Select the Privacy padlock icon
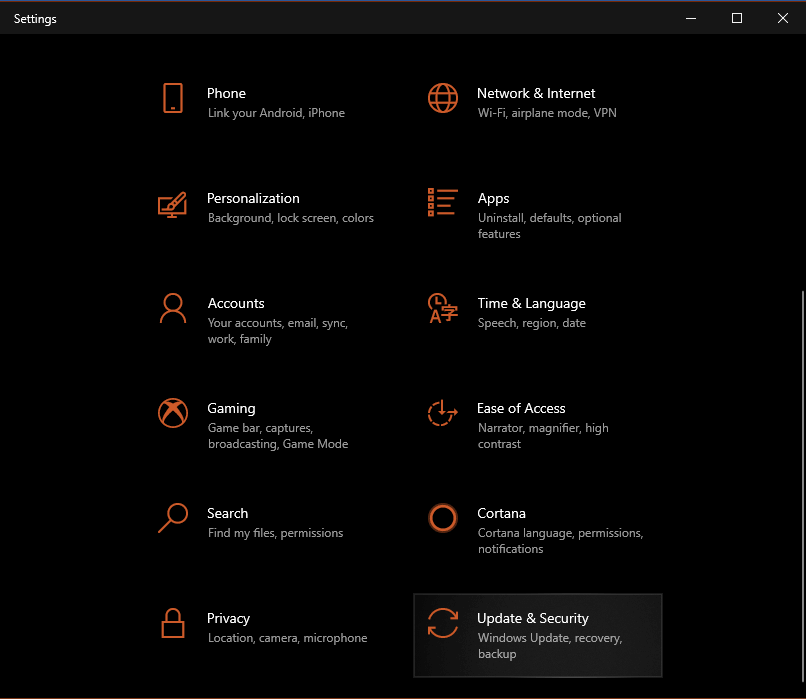Image resolution: width=806 pixels, height=699 pixels. 172,625
